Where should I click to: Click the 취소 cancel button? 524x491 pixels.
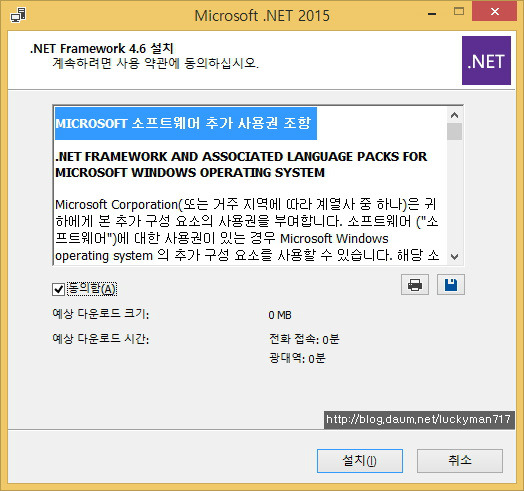pyautogui.click(x=460, y=461)
